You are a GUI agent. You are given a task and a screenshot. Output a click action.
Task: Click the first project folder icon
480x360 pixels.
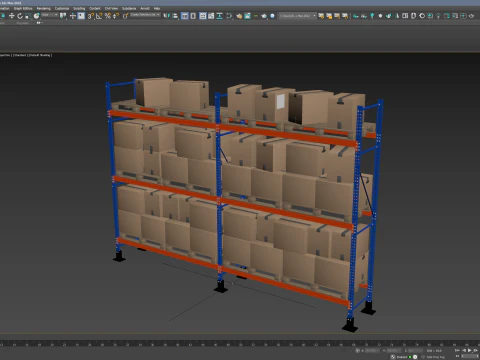click(x=321, y=16)
